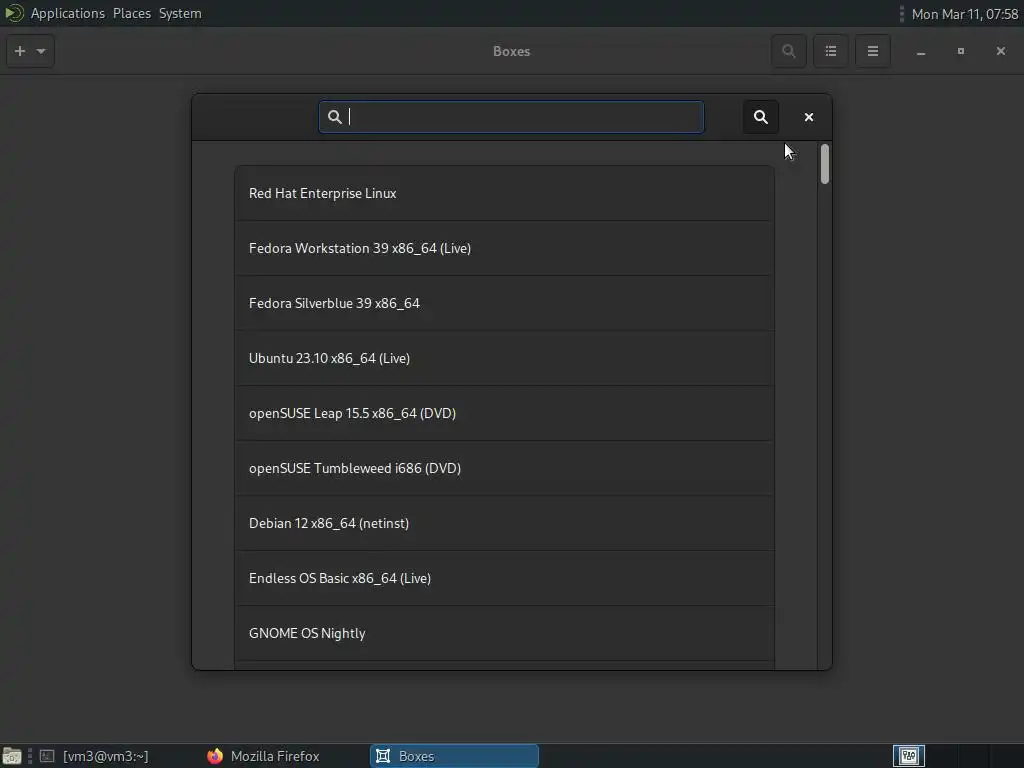Pick Endless OS Basic x86_64 (Live)

pyautogui.click(x=504, y=578)
